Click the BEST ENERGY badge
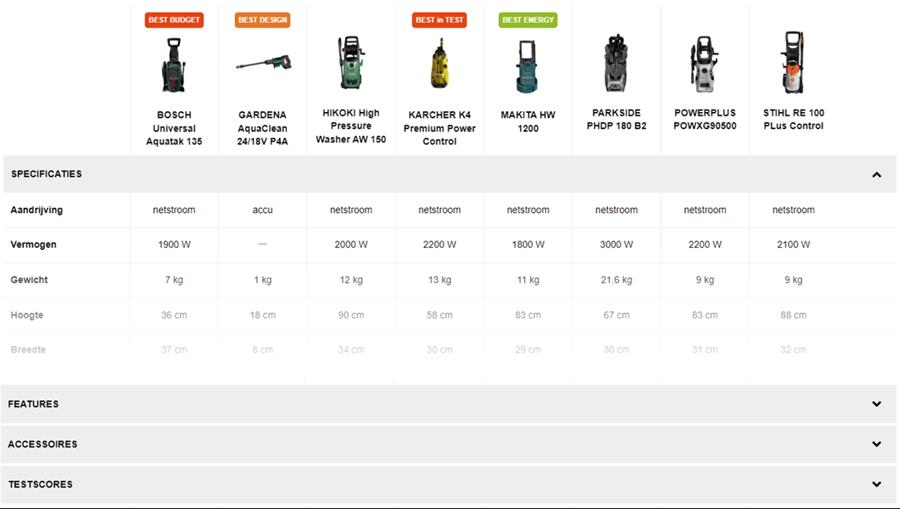Screen dimensions: 900x509 (527, 20)
